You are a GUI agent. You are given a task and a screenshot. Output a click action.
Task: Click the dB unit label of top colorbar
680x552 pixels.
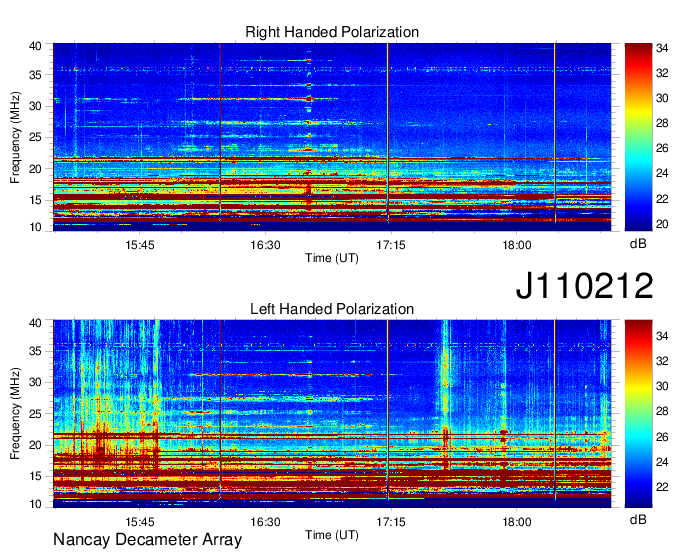(x=638, y=244)
